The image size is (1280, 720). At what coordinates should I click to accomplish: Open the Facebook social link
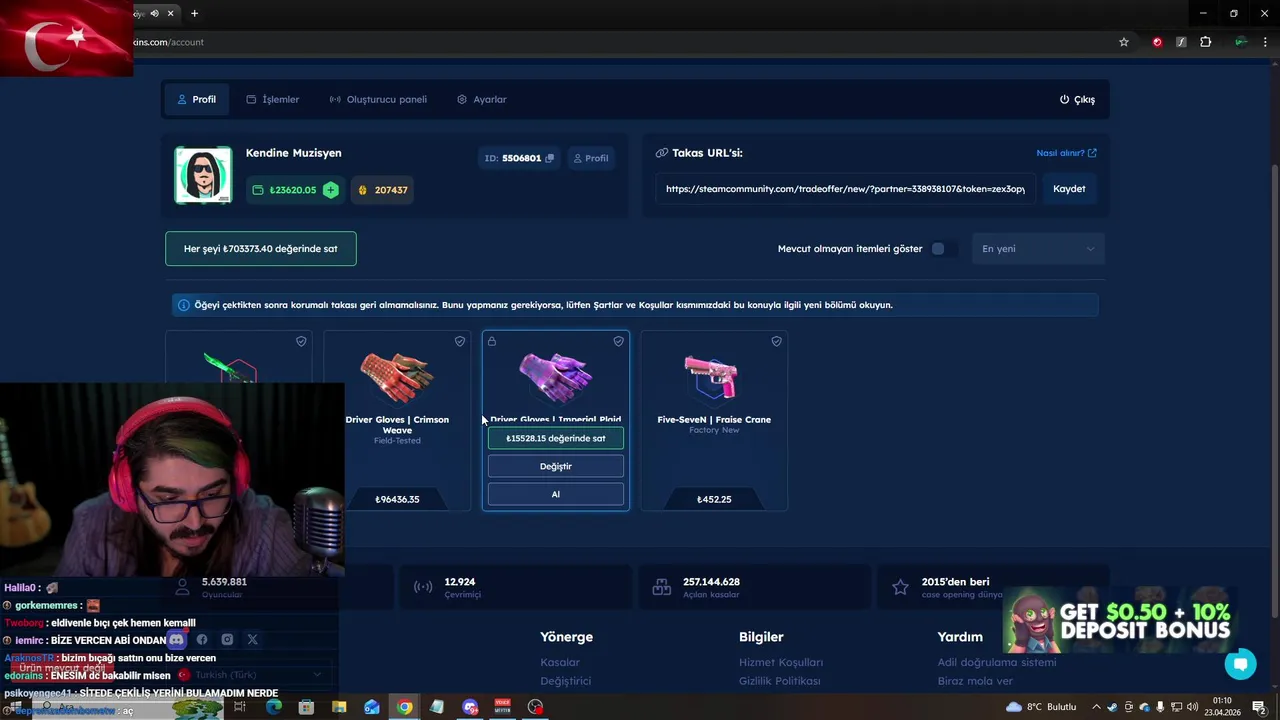[x=202, y=639]
